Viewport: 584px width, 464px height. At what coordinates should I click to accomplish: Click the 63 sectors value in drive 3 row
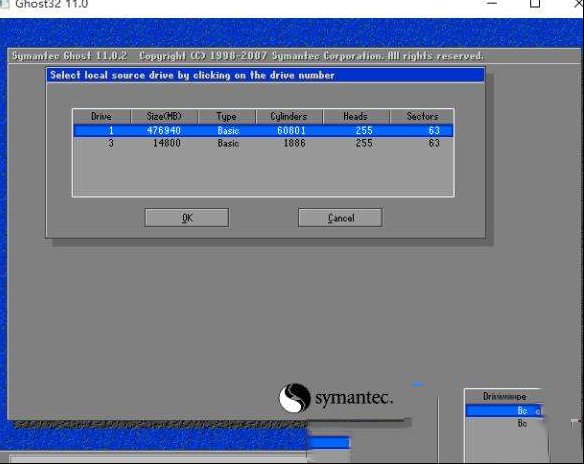pos(434,143)
